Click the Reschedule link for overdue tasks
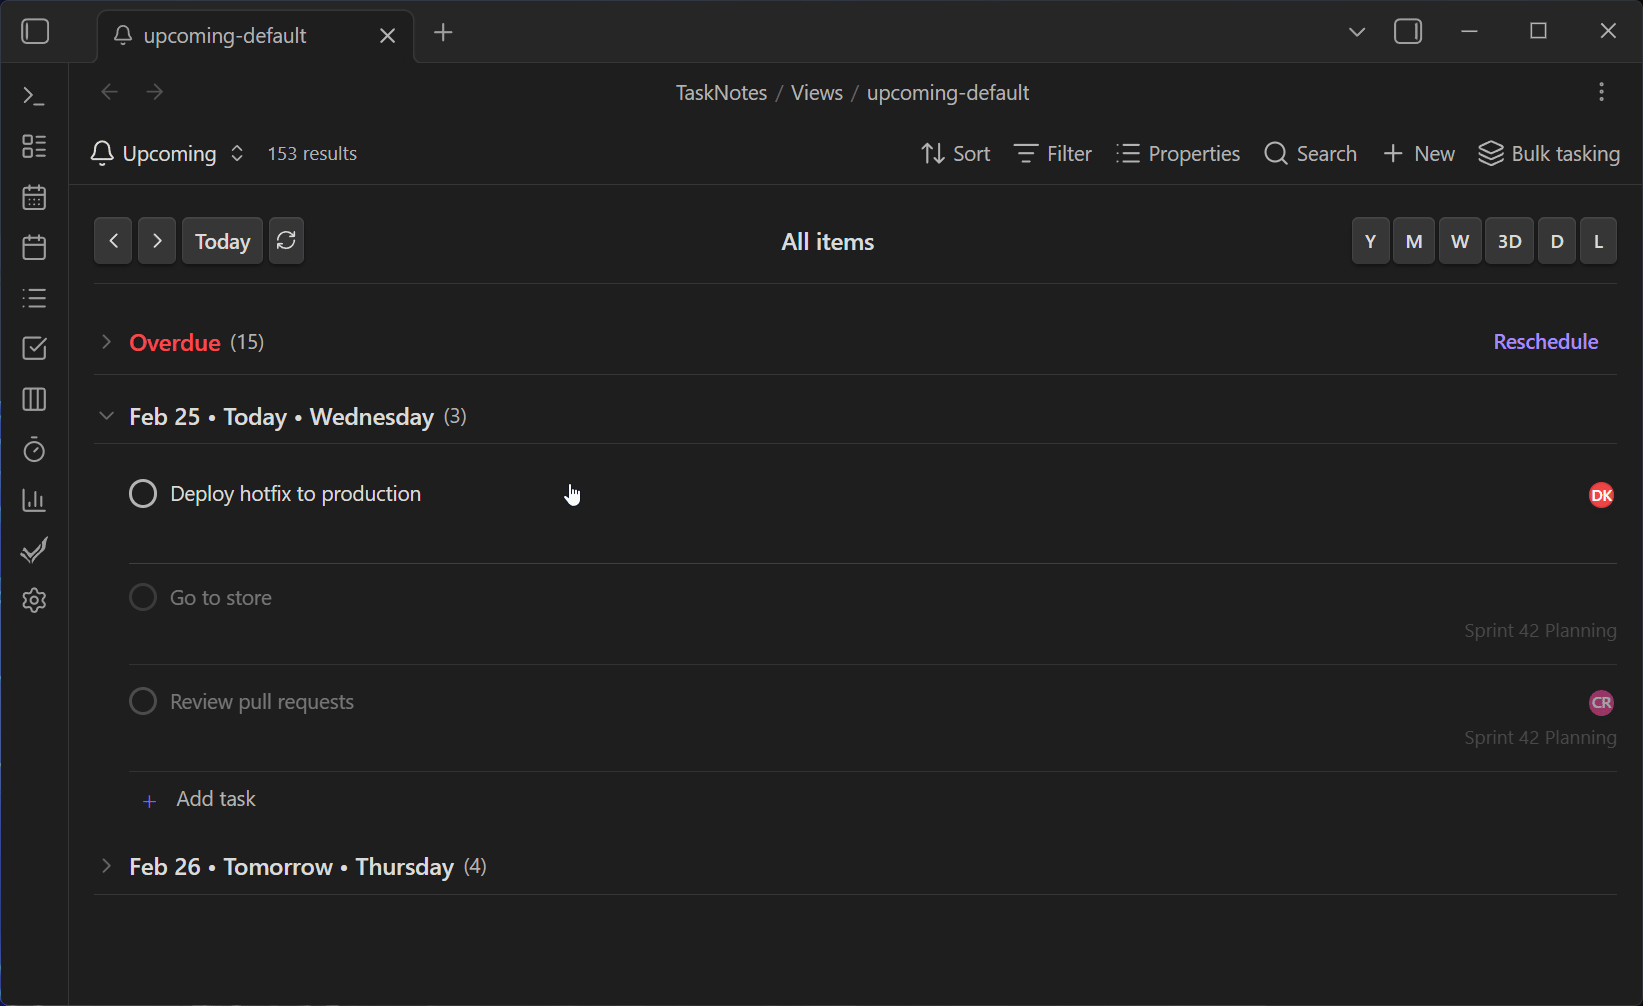Screen dimensions: 1643x1006 (x=1545, y=341)
